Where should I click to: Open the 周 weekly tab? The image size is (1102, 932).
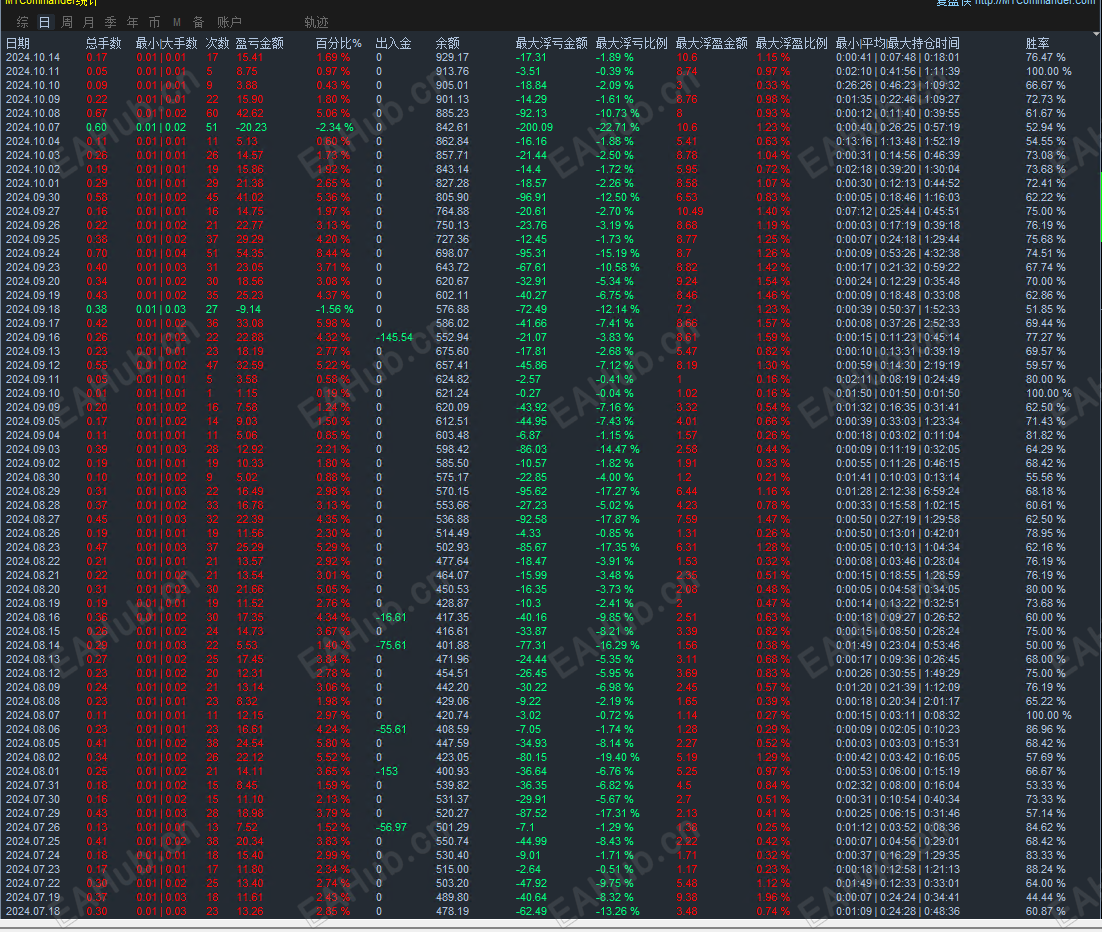pos(67,22)
